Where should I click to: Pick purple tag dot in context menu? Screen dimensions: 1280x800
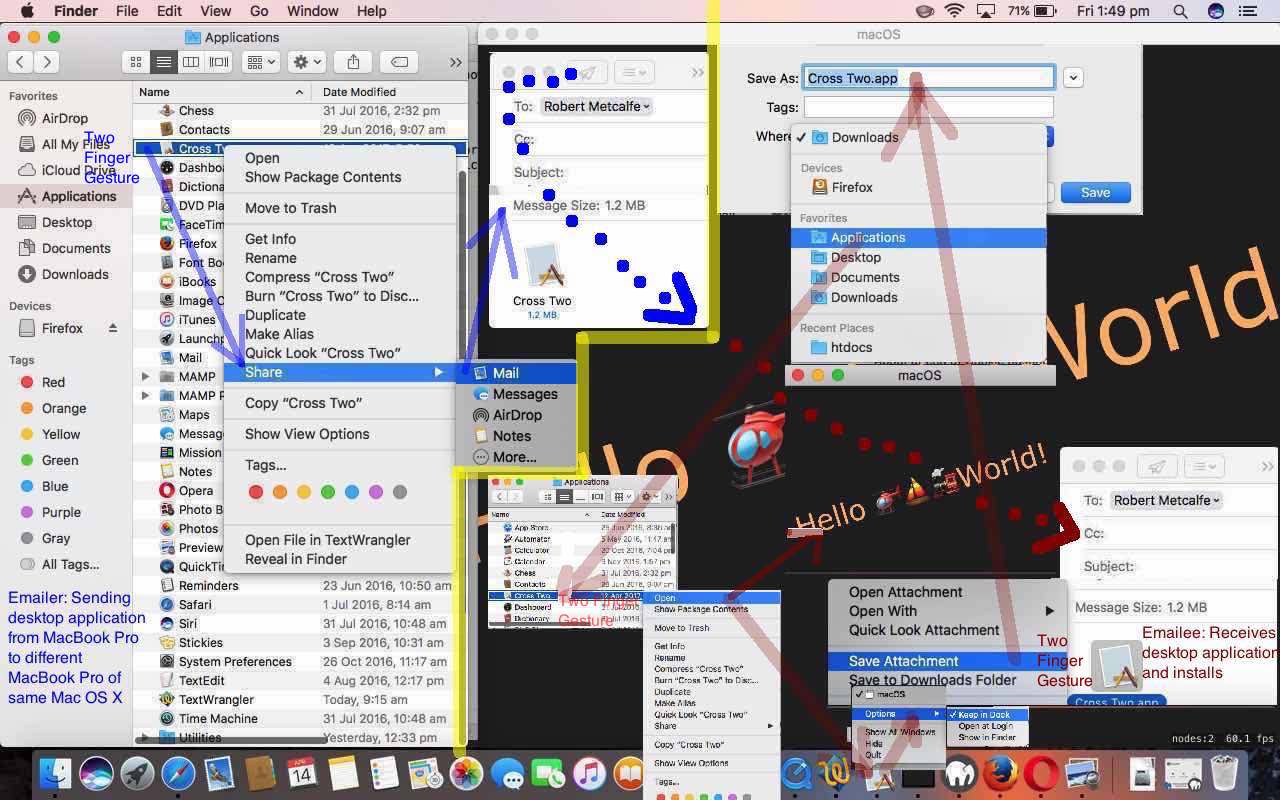pyautogui.click(x=375, y=492)
